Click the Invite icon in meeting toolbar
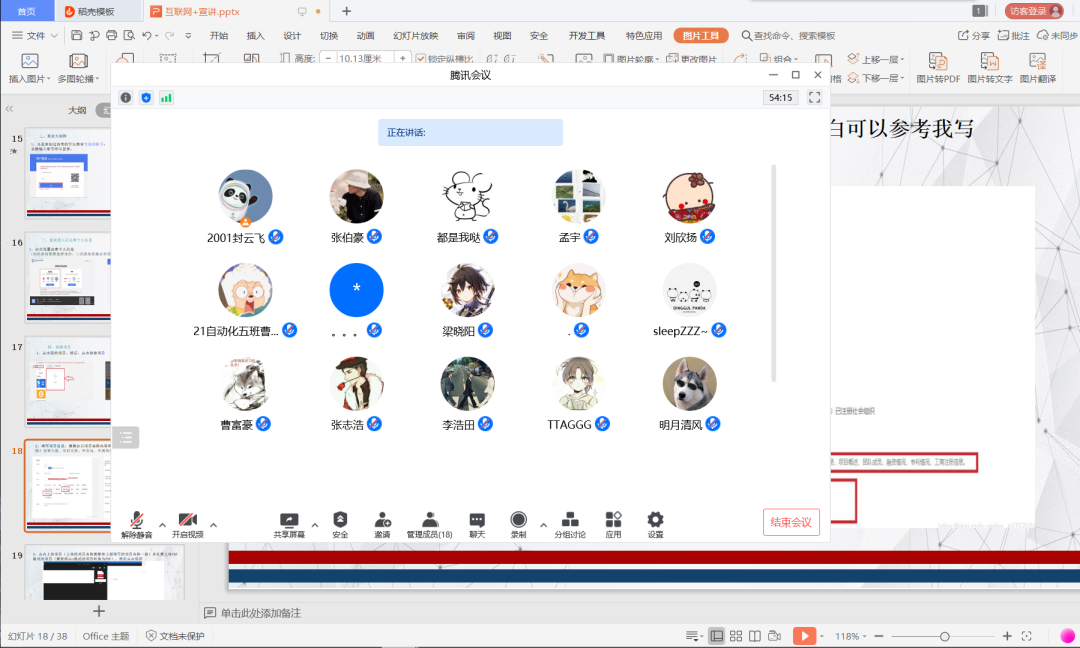The image size is (1080, 648). [x=382, y=525]
